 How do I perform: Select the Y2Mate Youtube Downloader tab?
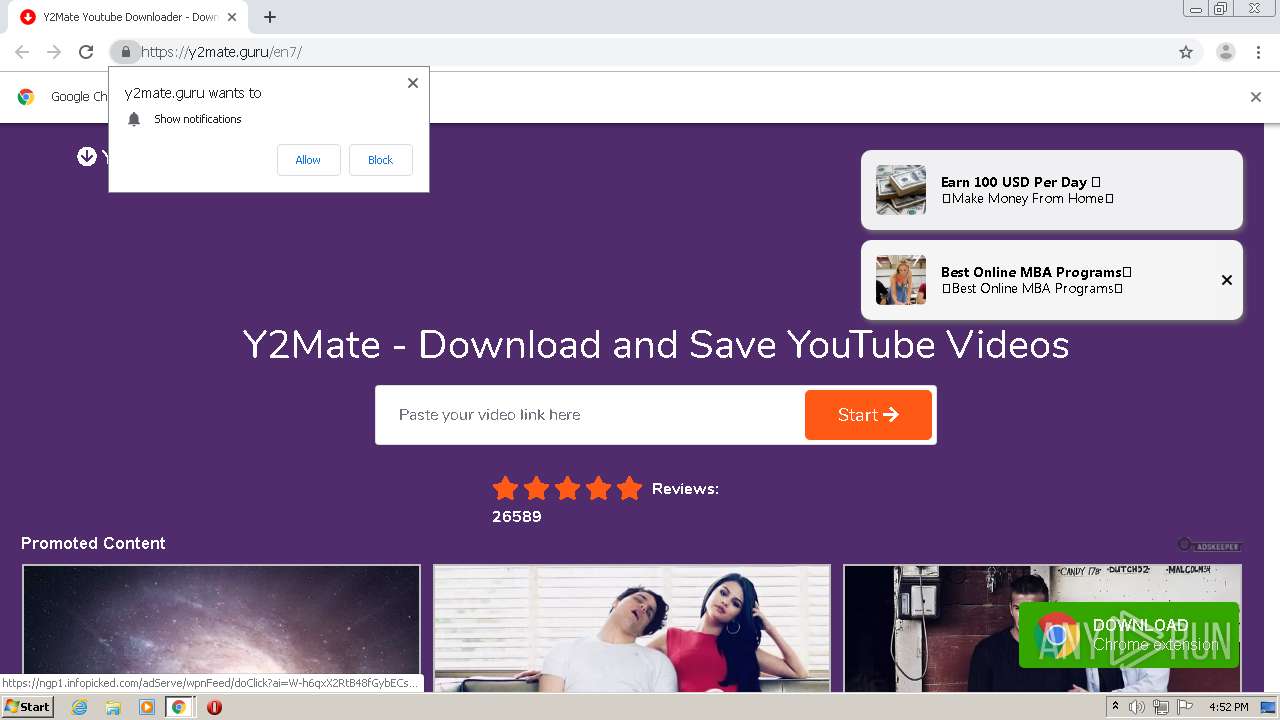pyautogui.click(x=128, y=17)
